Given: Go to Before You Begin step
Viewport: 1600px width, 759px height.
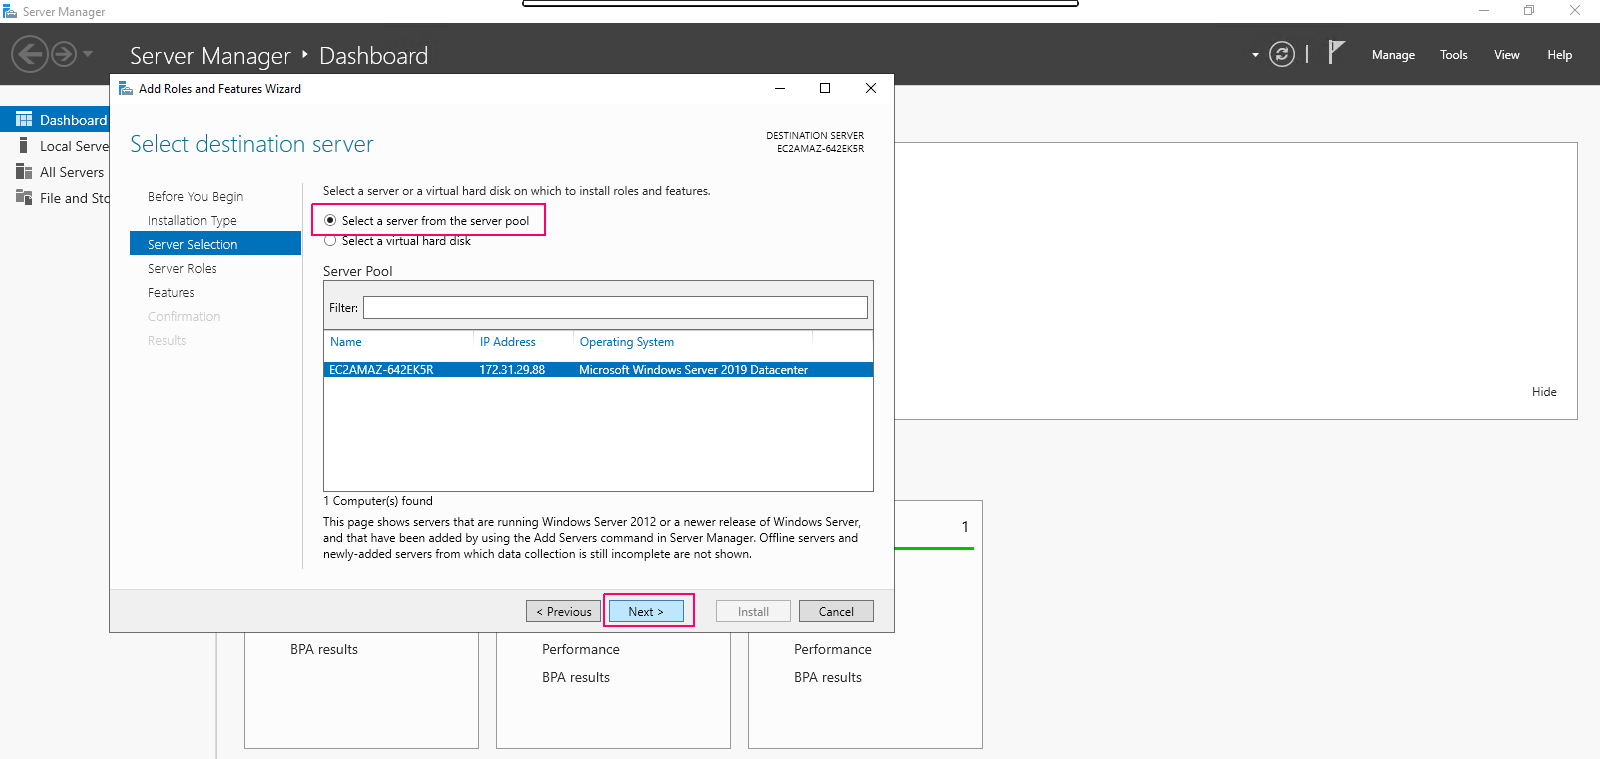Looking at the screenshot, I should (x=195, y=197).
